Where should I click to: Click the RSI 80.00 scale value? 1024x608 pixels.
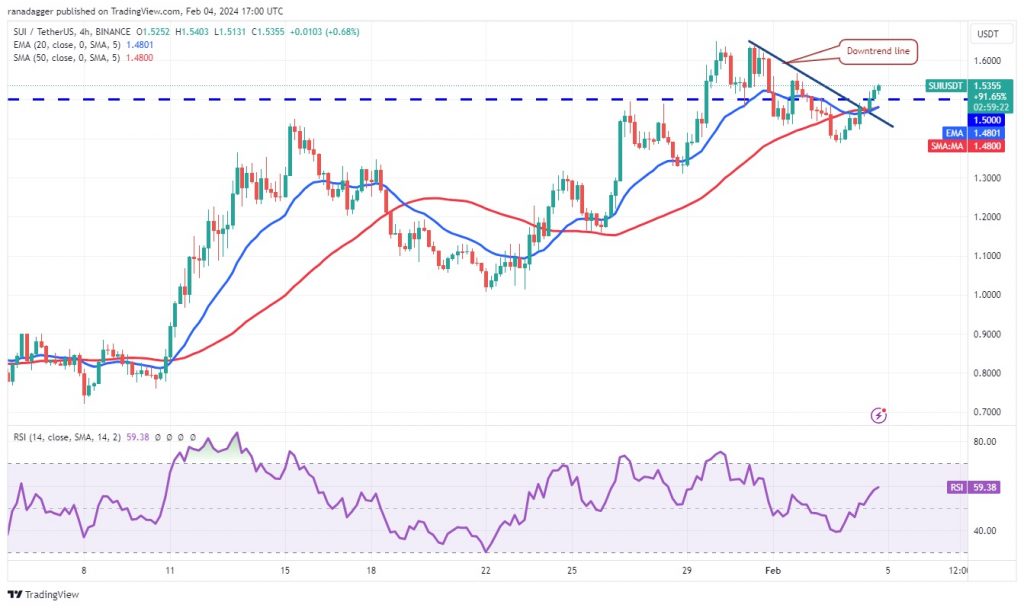985,441
